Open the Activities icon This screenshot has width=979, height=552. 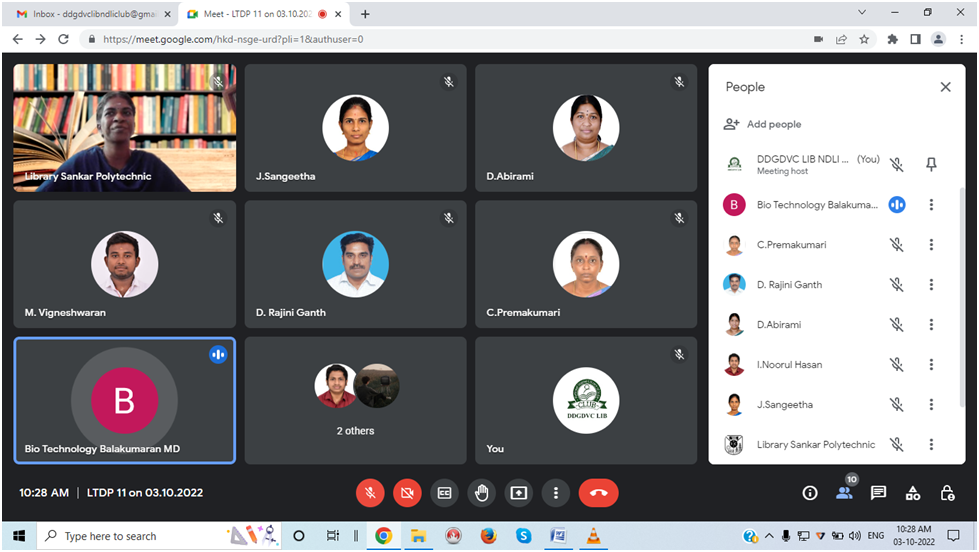(913, 493)
